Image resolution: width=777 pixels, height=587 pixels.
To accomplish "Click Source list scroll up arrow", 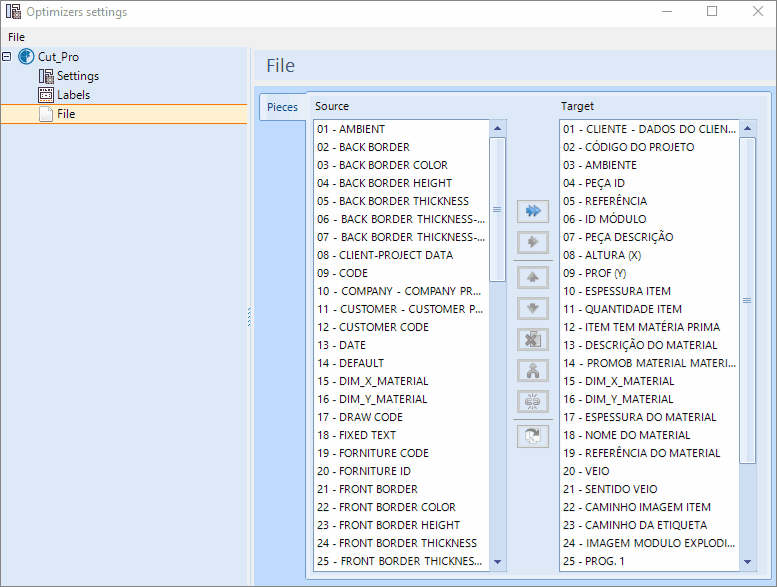I will (498, 129).
